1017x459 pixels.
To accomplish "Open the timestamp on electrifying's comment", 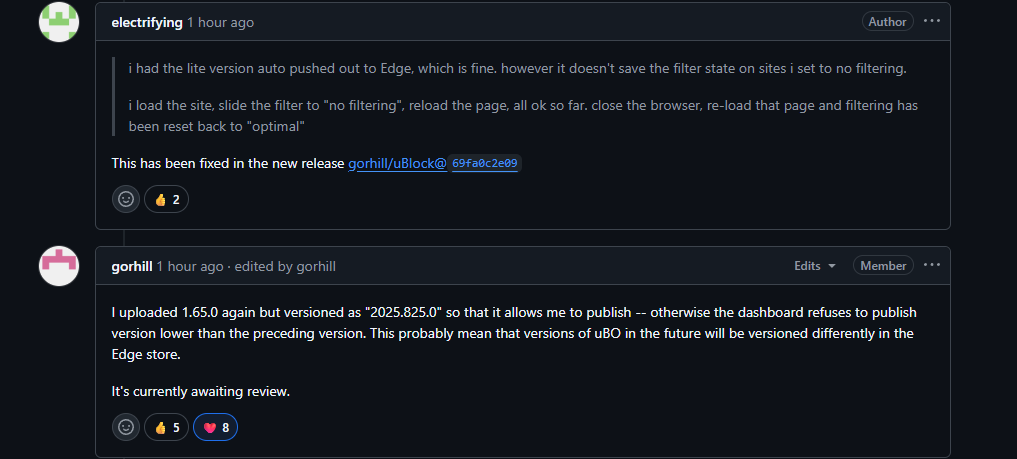I will click(220, 22).
